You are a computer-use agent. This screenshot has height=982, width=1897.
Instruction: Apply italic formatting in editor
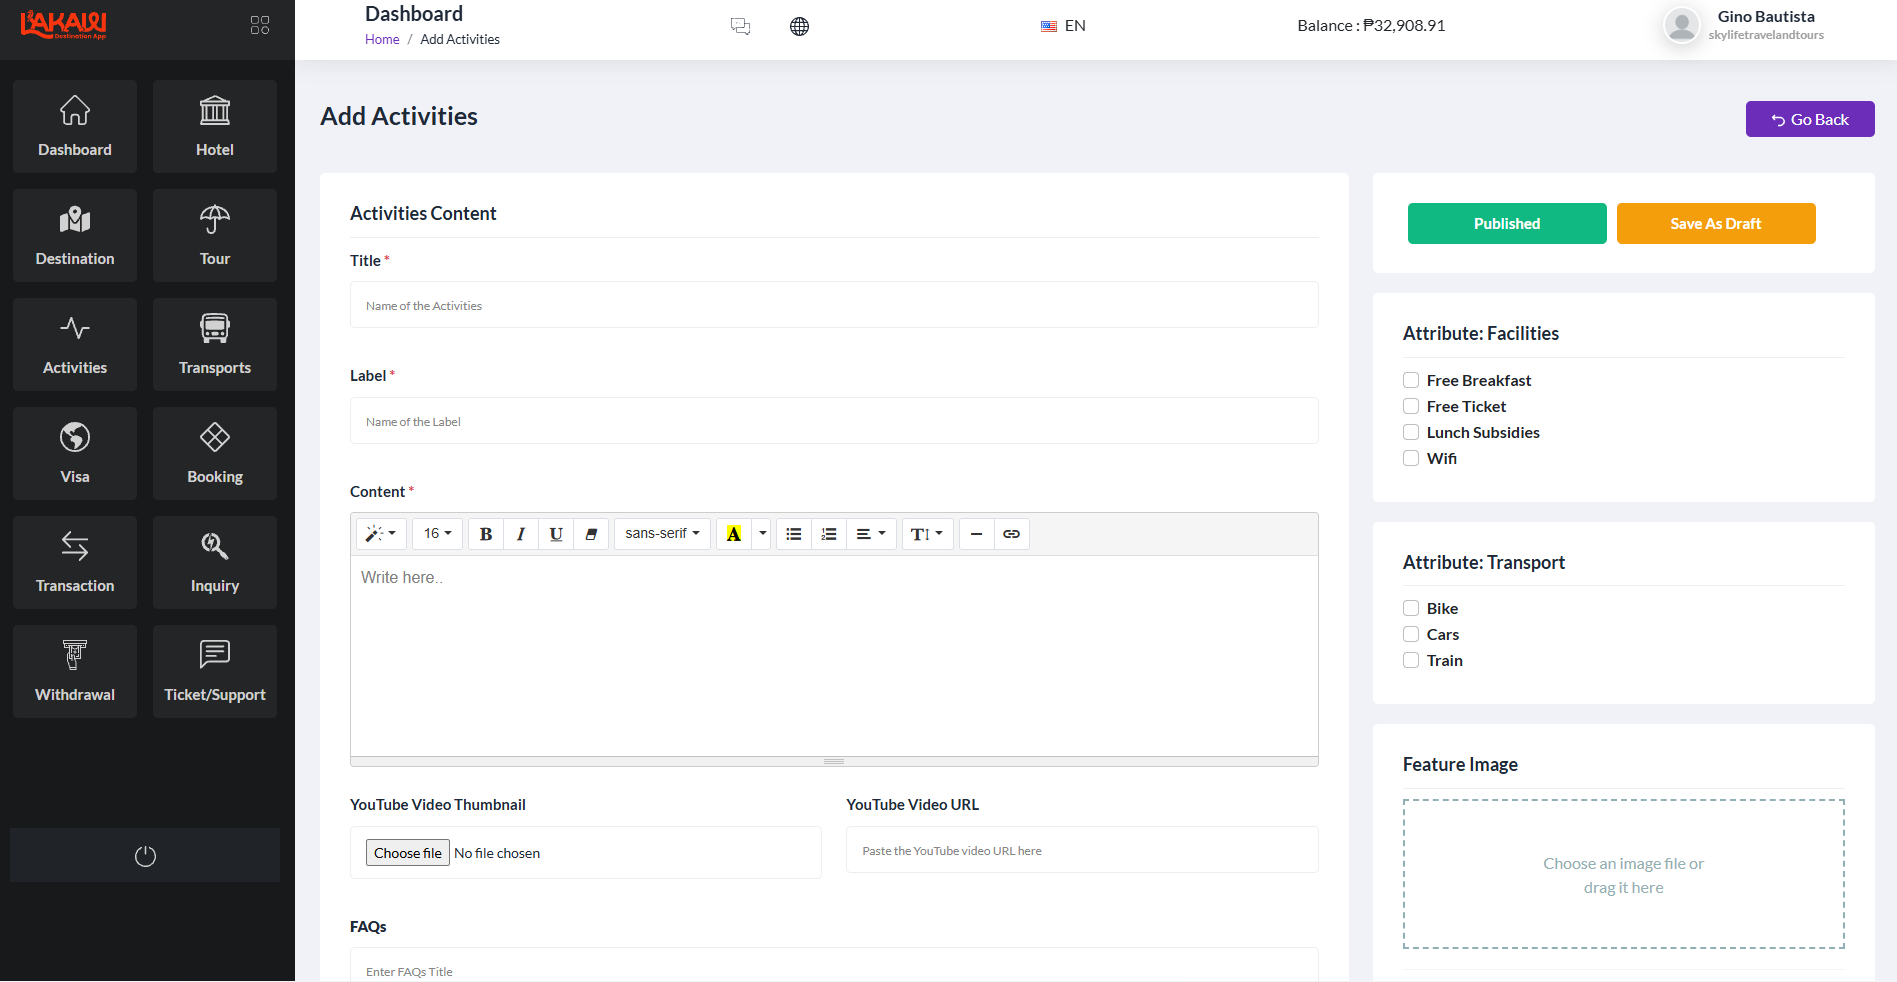click(x=521, y=534)
